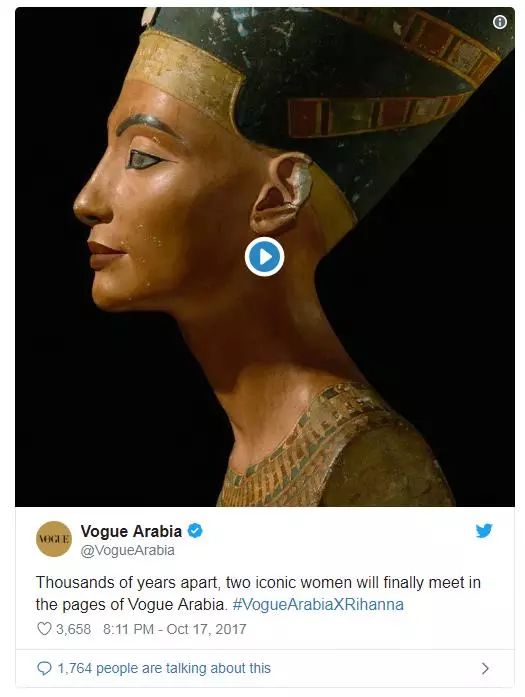Screen dimensions: 525x697
Task: View 1,764 people are talking about this
Action: tap(164, 668)
